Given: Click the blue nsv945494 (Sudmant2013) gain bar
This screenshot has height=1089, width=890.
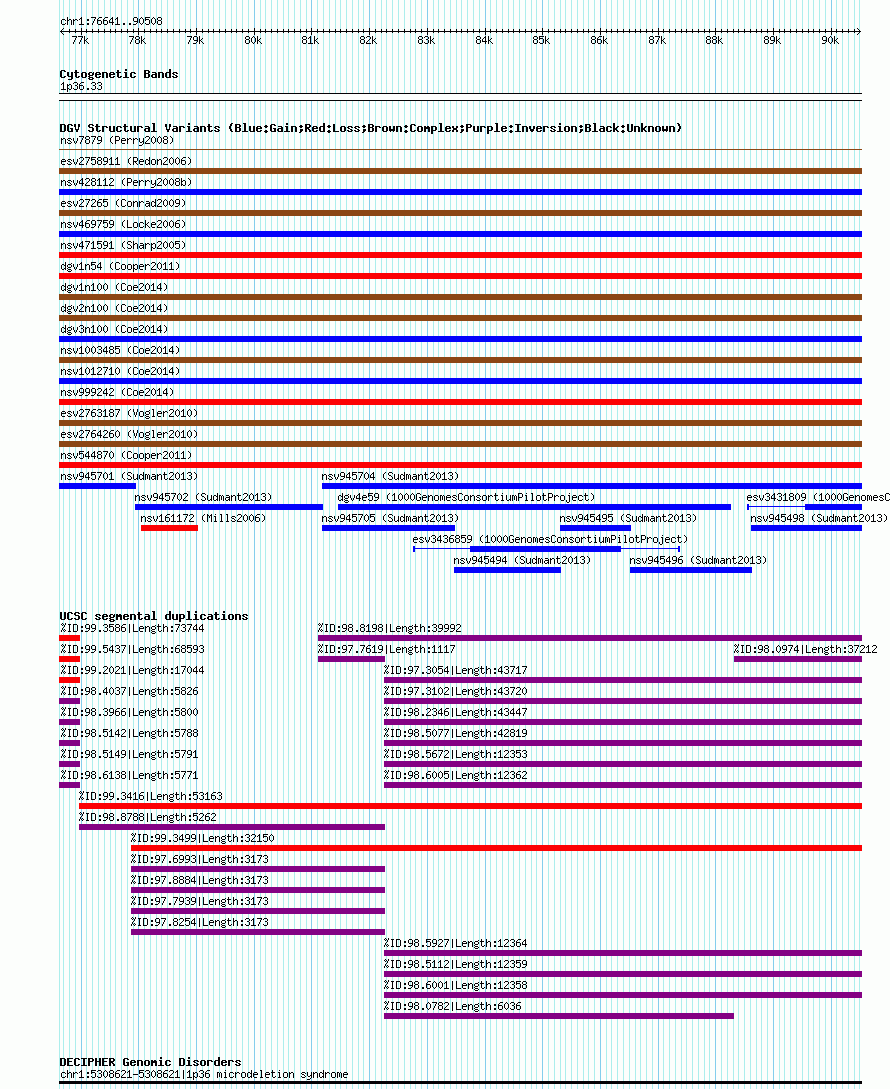Looking at the screenshot, I should click(507, 570).
